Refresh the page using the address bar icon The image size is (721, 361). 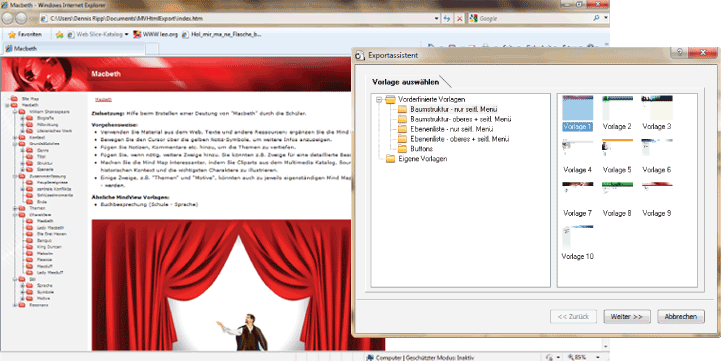(446, 18)
